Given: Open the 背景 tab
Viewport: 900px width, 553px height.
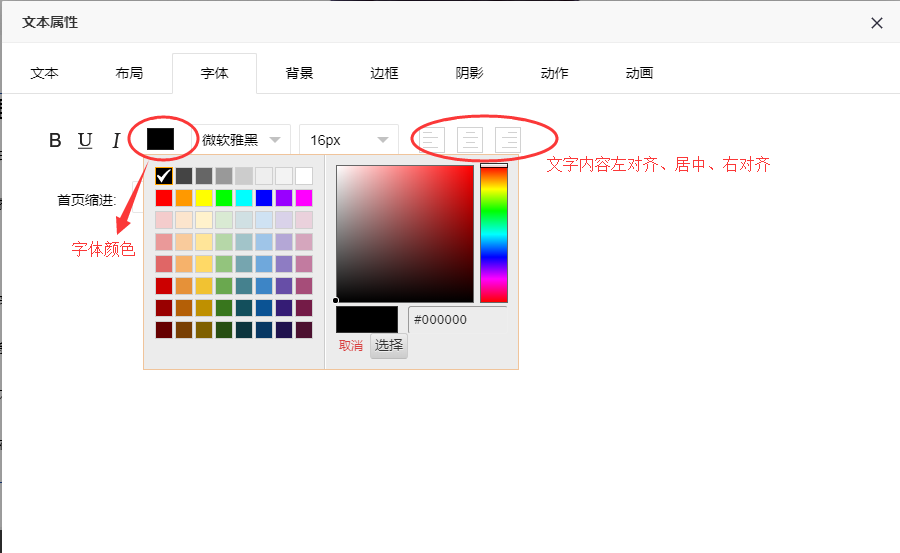Looking at the screenshot, I should pyautogui.click(x=299, y=73).
